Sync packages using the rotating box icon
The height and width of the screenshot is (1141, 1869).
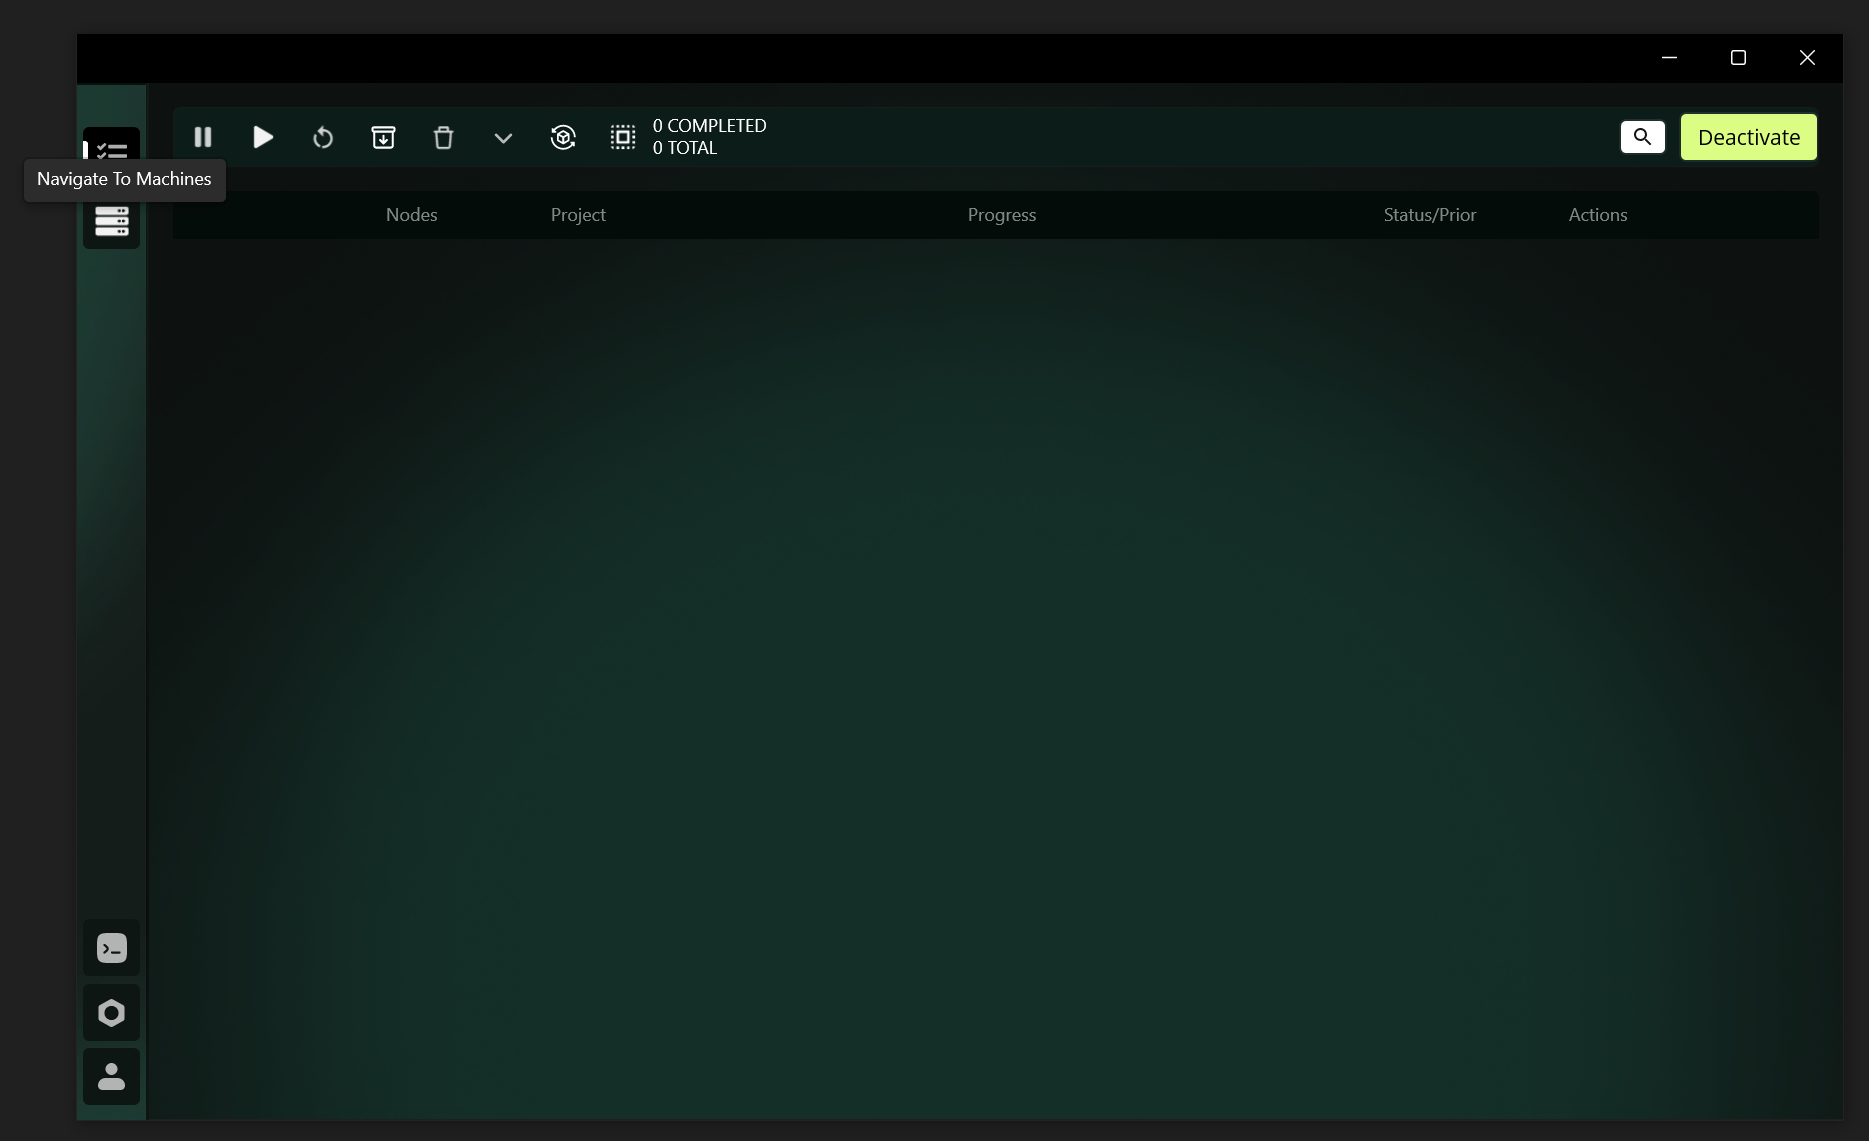[563, 137]
